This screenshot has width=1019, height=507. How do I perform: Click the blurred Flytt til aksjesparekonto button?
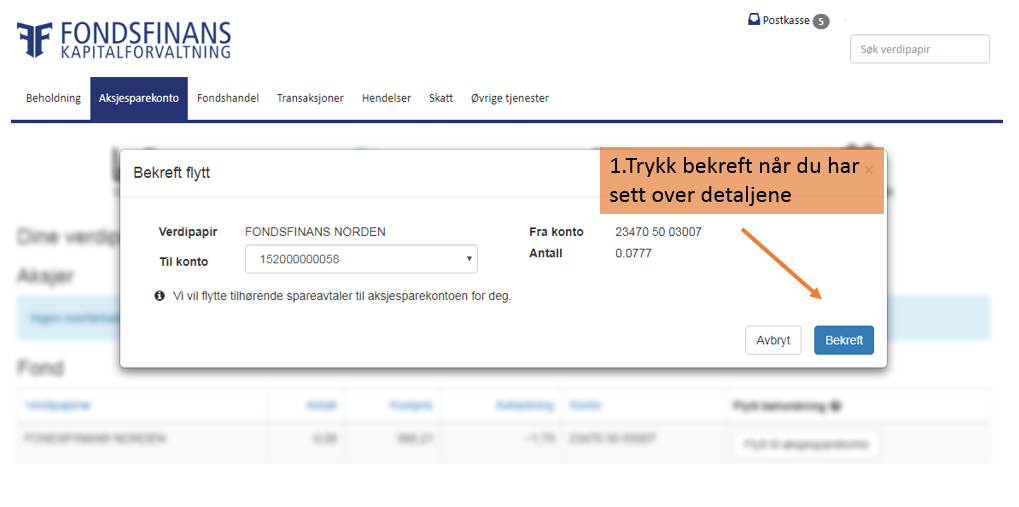[x=806, y=445]
